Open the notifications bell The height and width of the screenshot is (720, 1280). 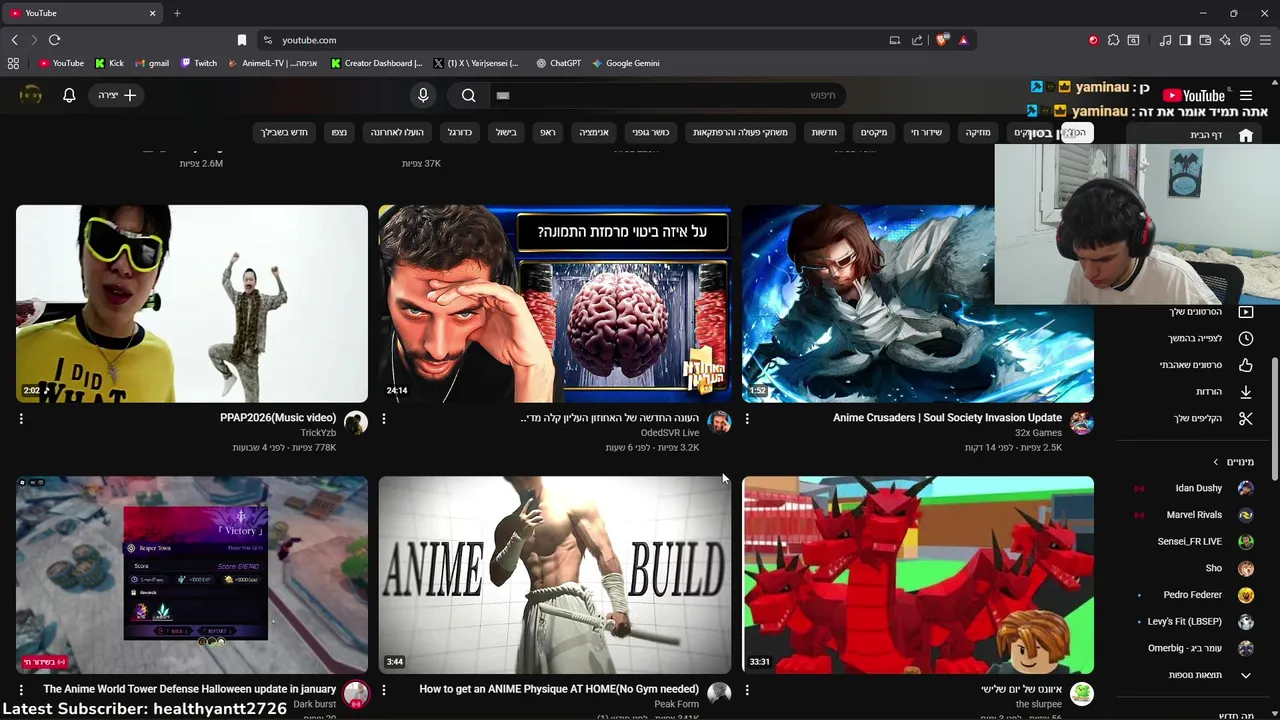(x=69, y=95)
